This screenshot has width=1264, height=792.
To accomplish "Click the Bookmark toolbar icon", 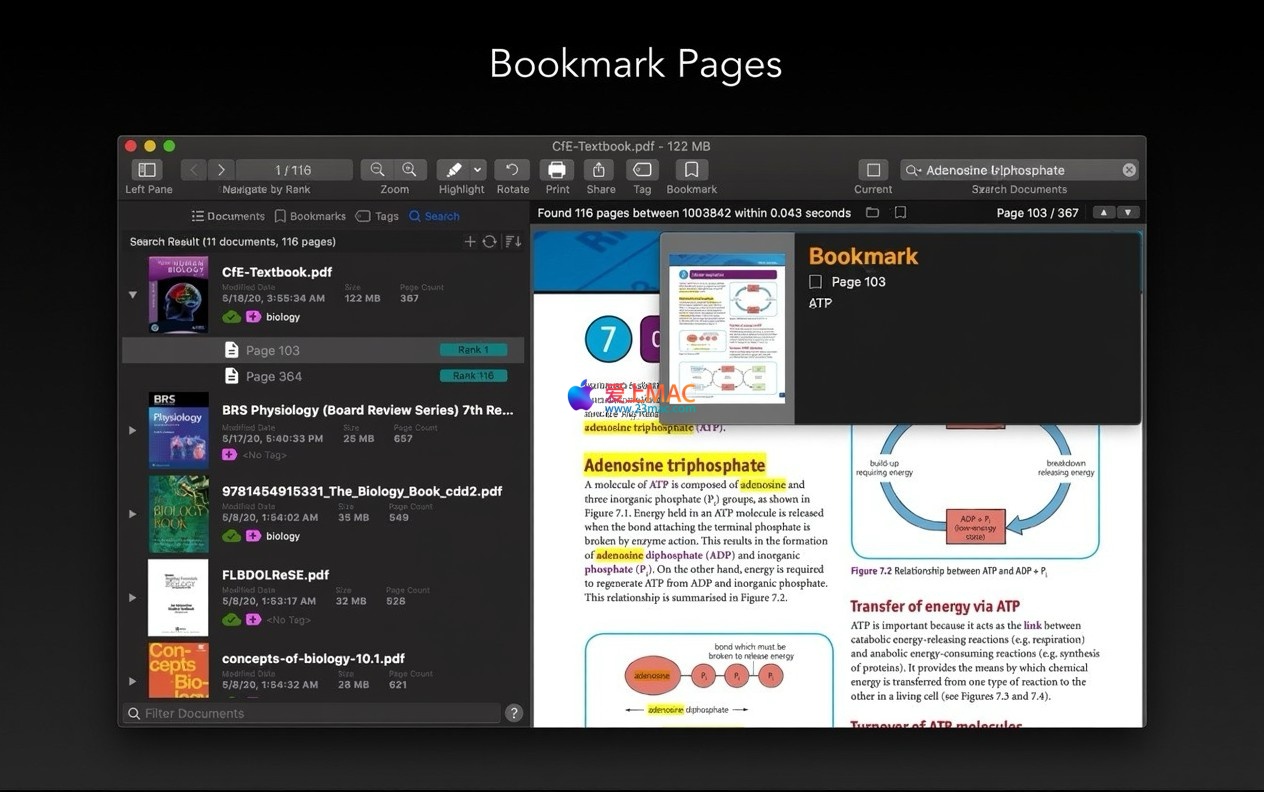I will click(x=691, y=170).
